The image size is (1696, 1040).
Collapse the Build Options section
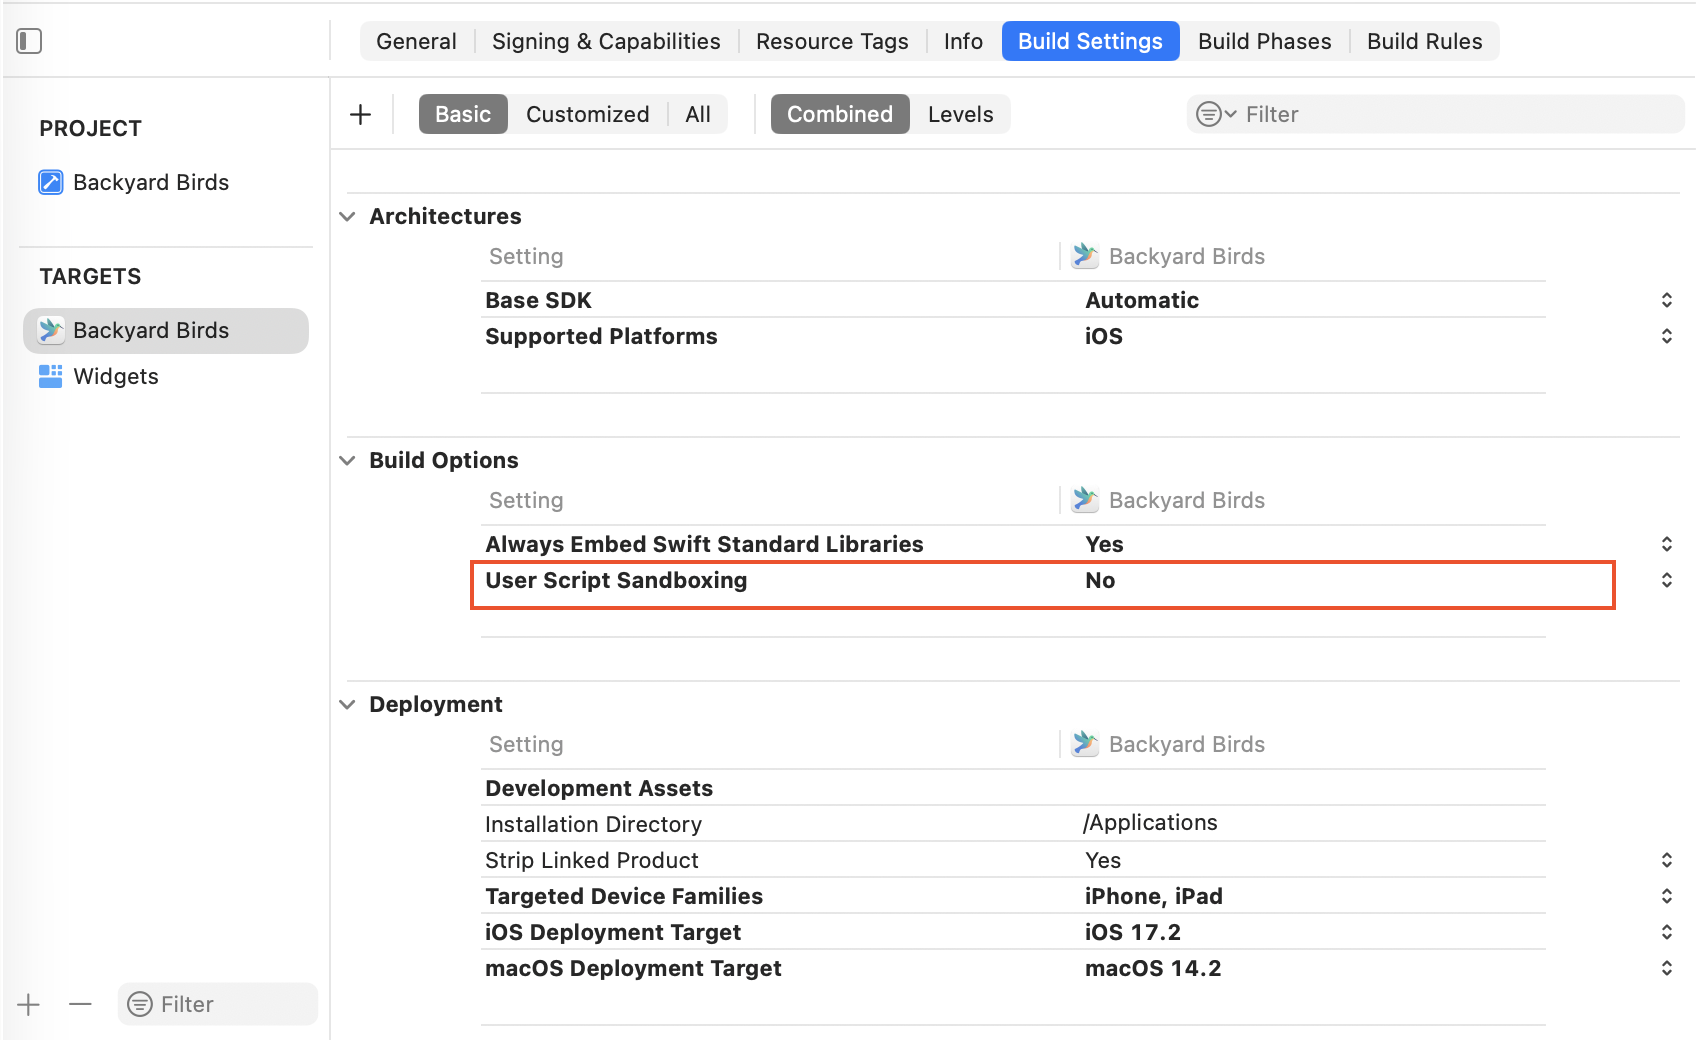[x=347, y=461]
